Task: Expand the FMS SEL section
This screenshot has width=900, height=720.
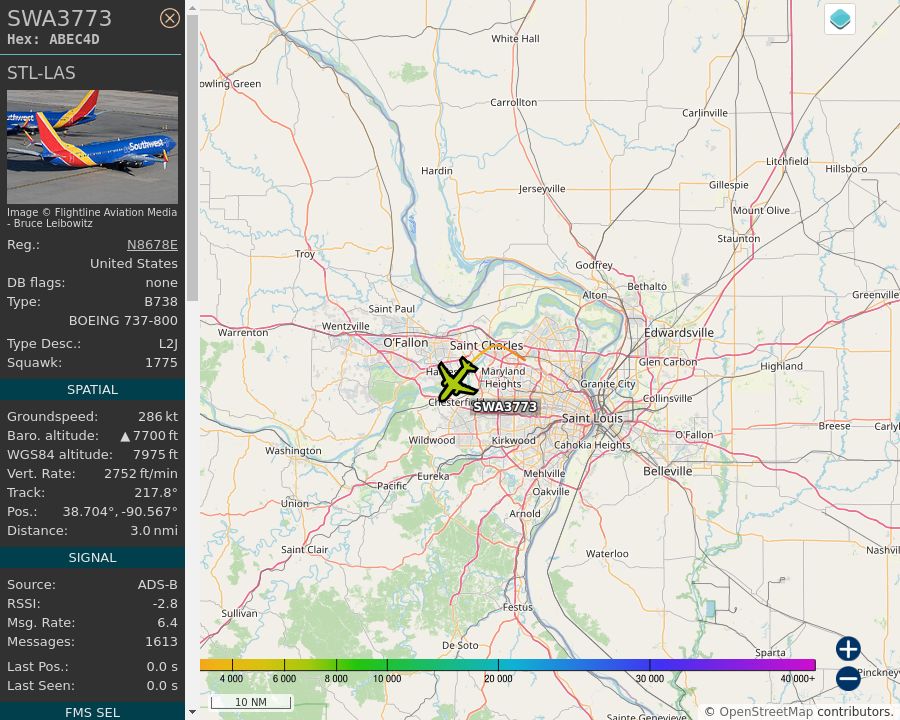Action: pyautogui.click(x=92, y=712)
